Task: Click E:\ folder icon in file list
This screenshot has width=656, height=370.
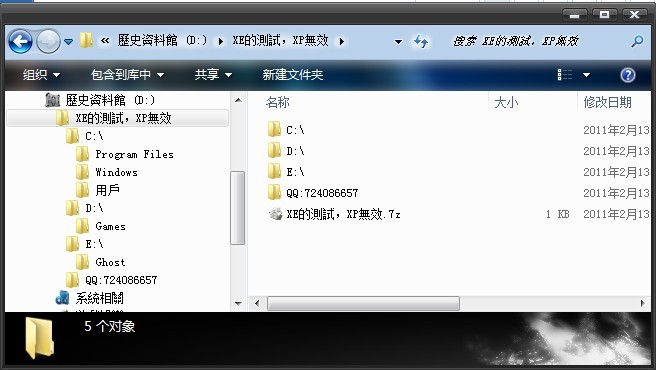Action: pos(274,171)
